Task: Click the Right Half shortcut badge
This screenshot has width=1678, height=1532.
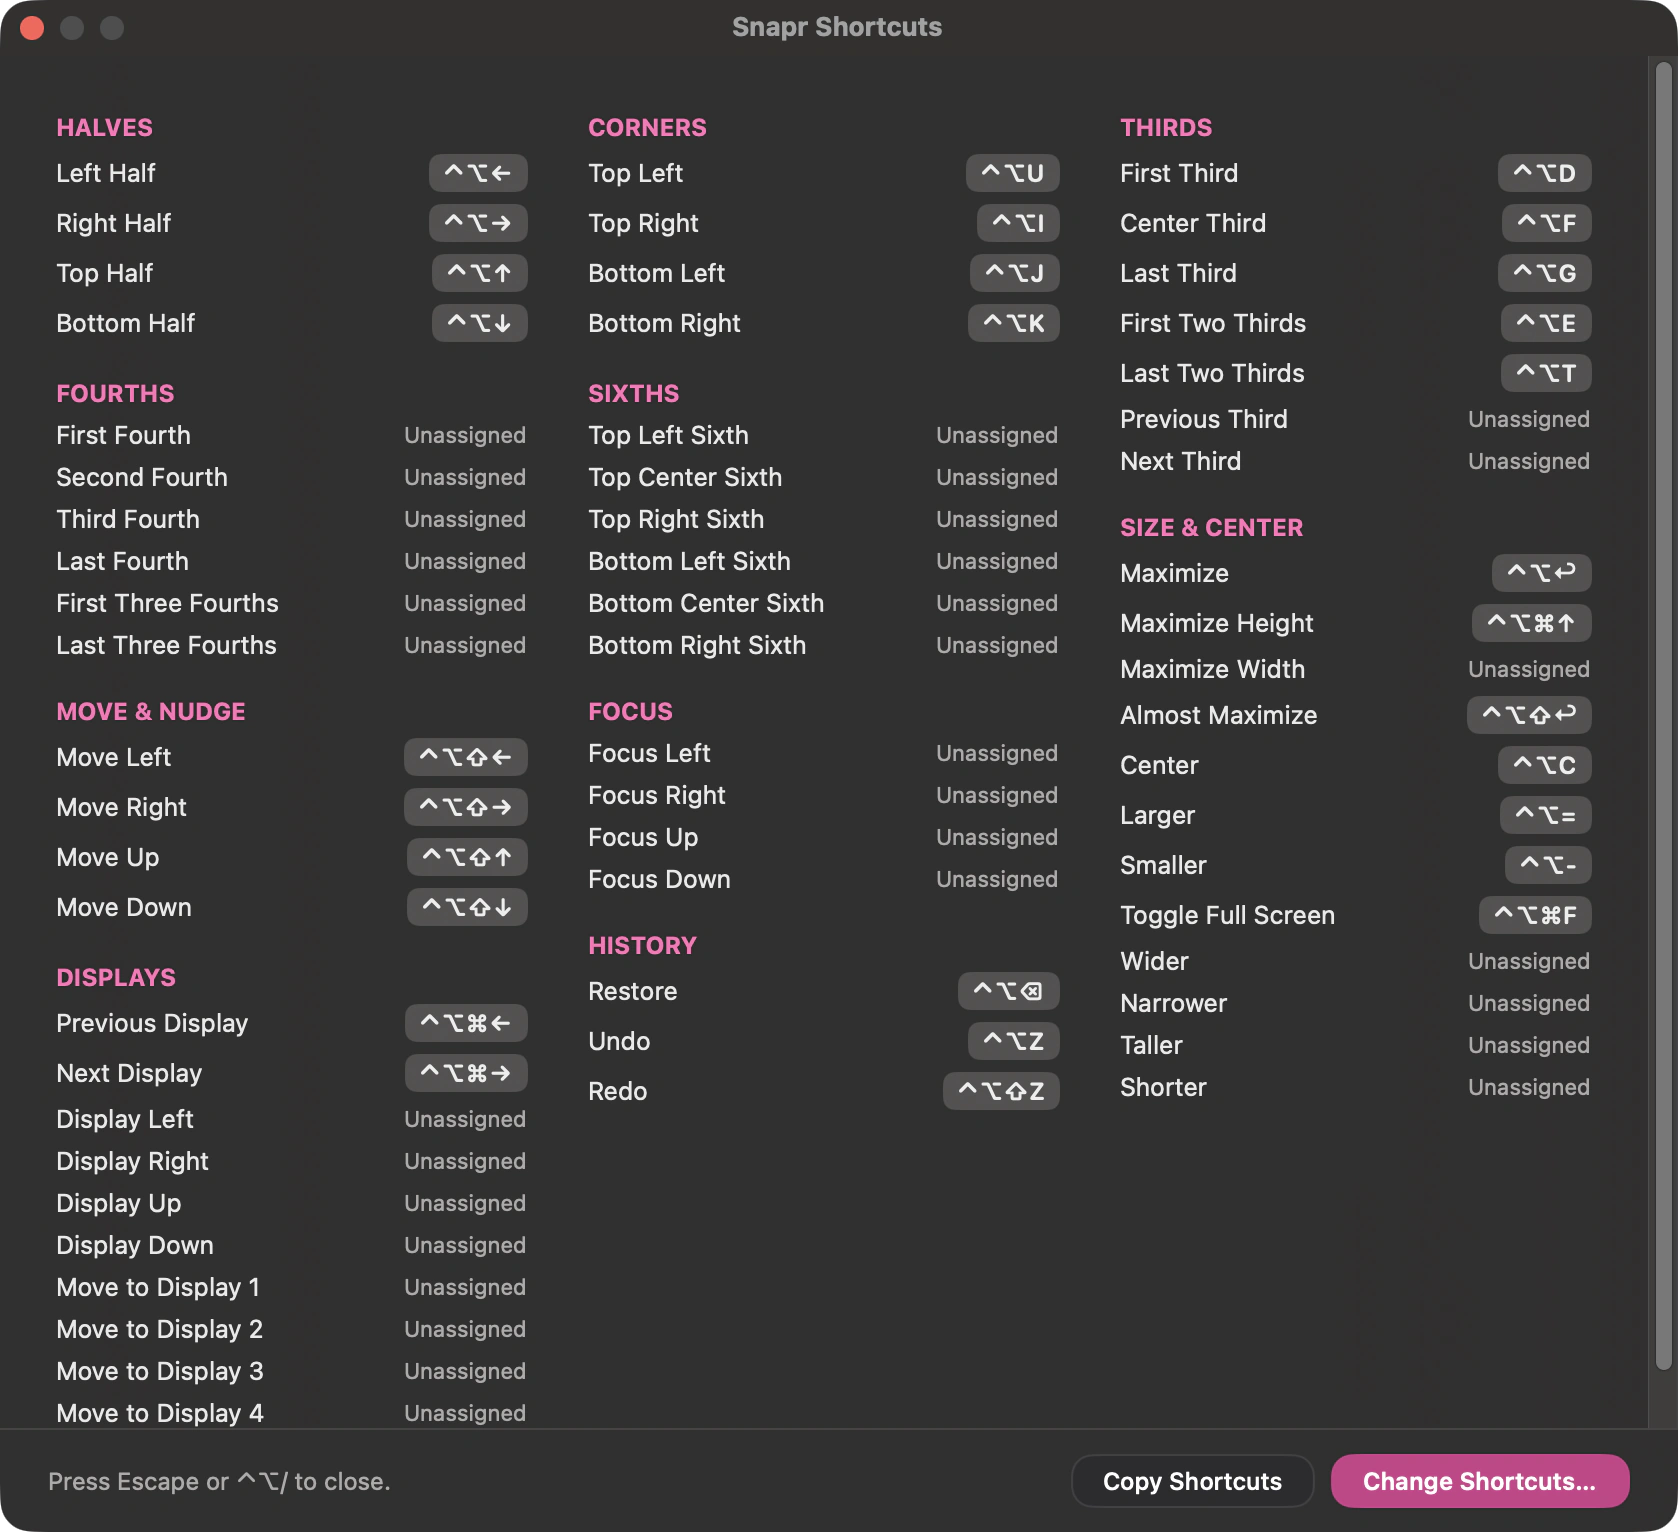Action: tap(478, 223)
